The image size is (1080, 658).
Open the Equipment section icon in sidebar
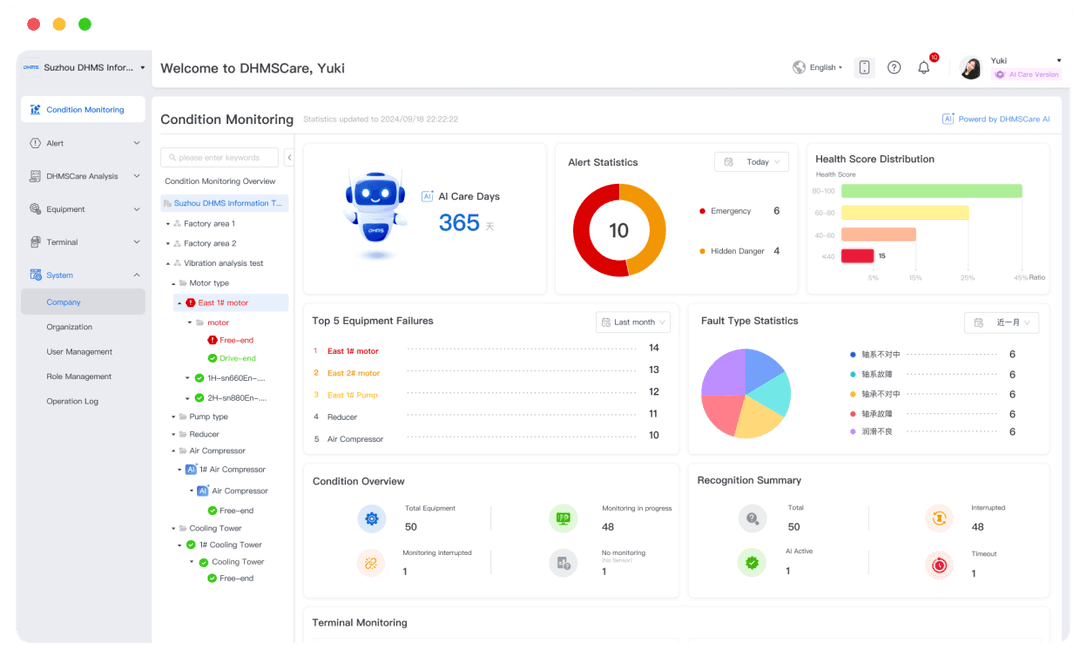tap(35, 208)
